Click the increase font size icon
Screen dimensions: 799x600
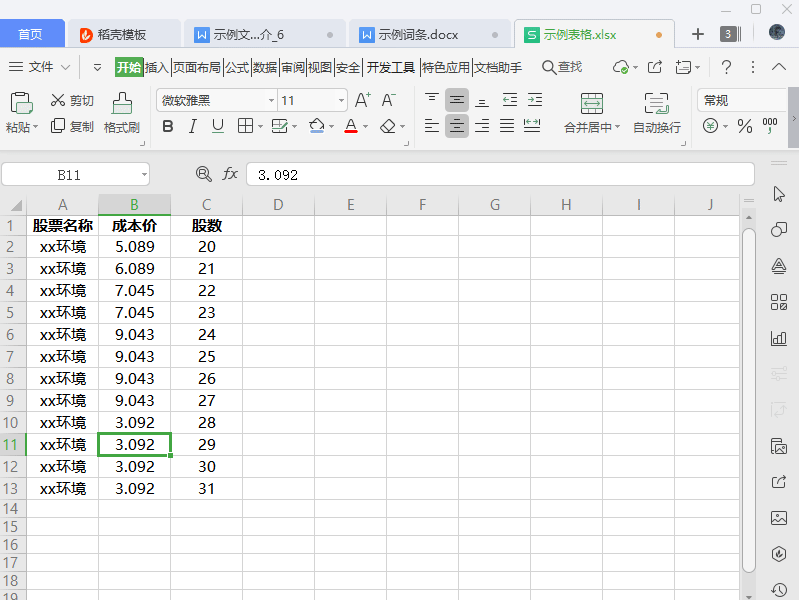click(362, 100)
